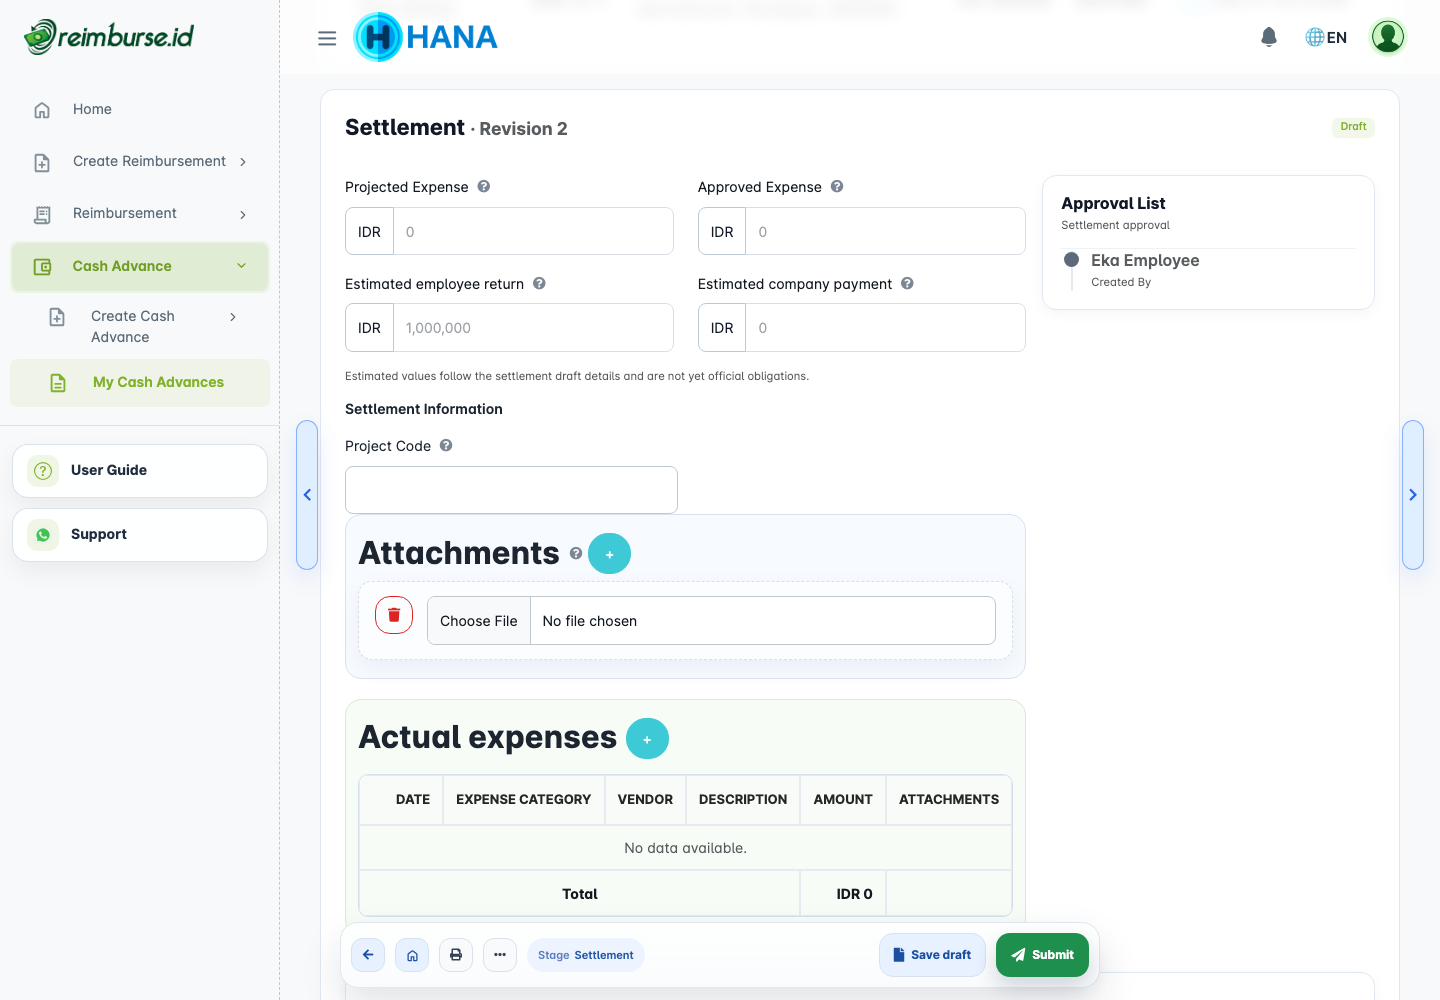Click the back arrow in bottom toolbar
This screenshot has width=1440, height=1000.
pos(368,955)
